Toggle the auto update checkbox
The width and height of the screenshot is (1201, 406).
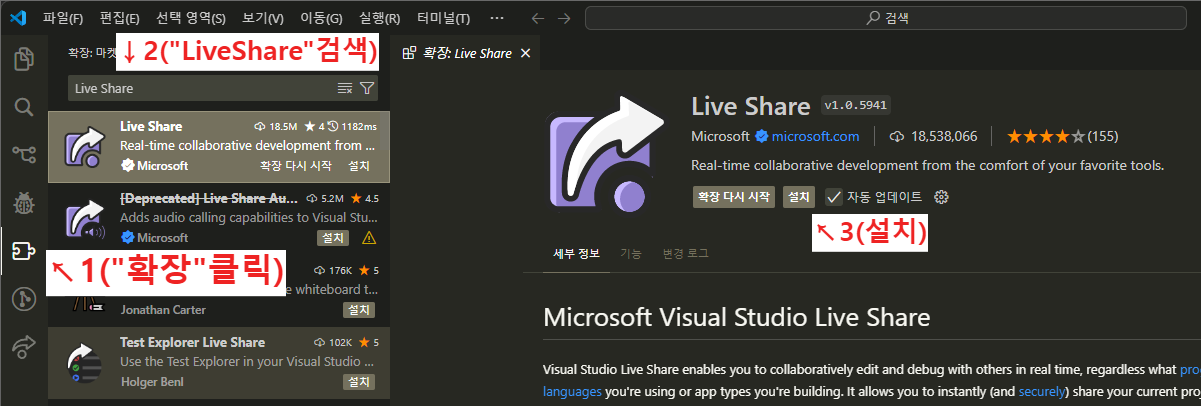(834, 197)
